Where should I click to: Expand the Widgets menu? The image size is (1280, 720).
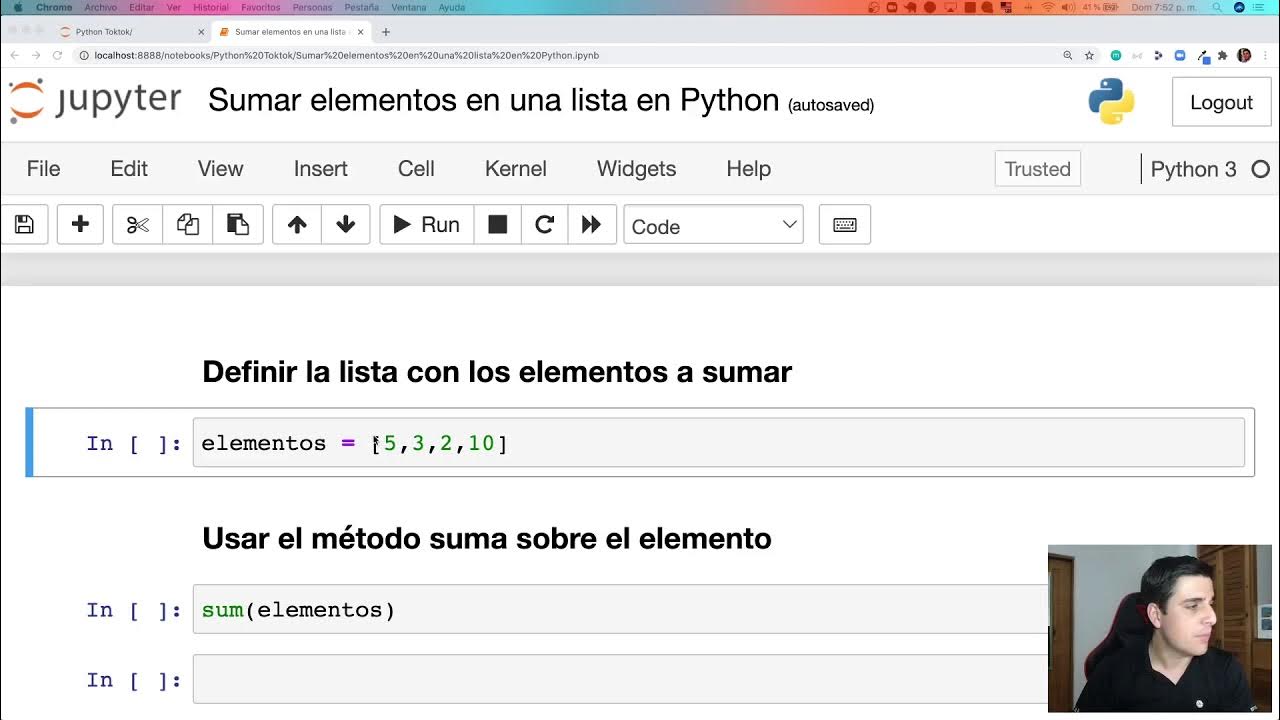pyautogui.click(x=636, y=169)
